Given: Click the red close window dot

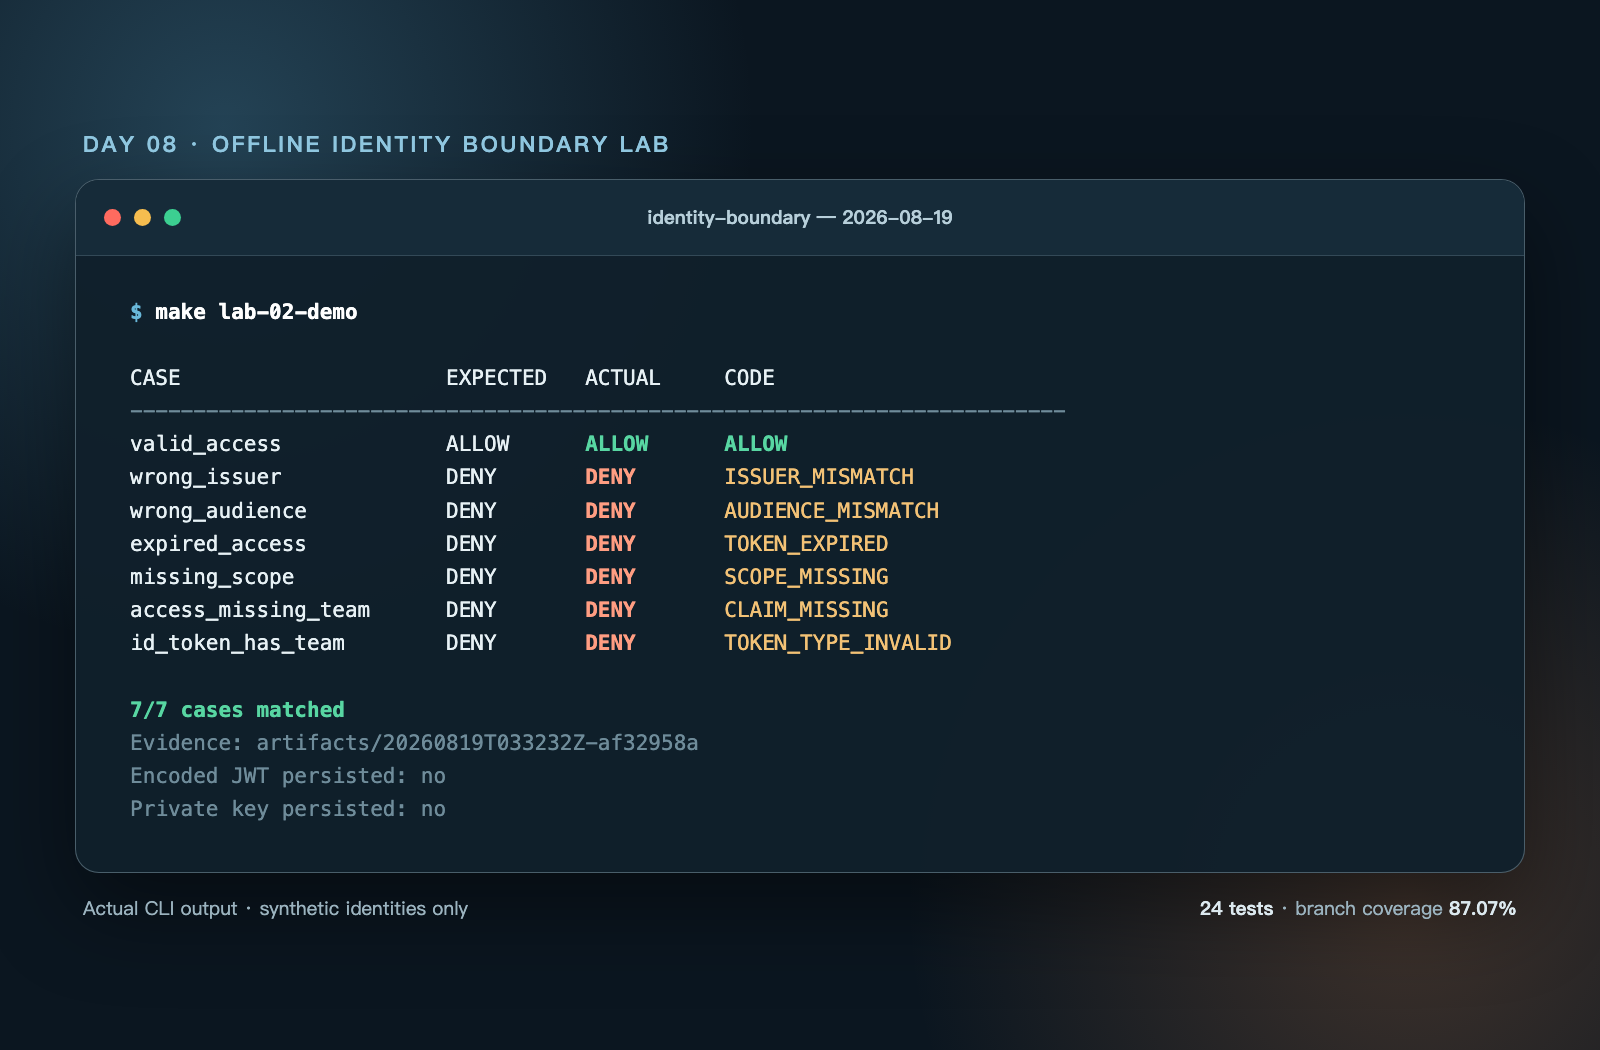Looking at the screenshot, I should (113, 217).
